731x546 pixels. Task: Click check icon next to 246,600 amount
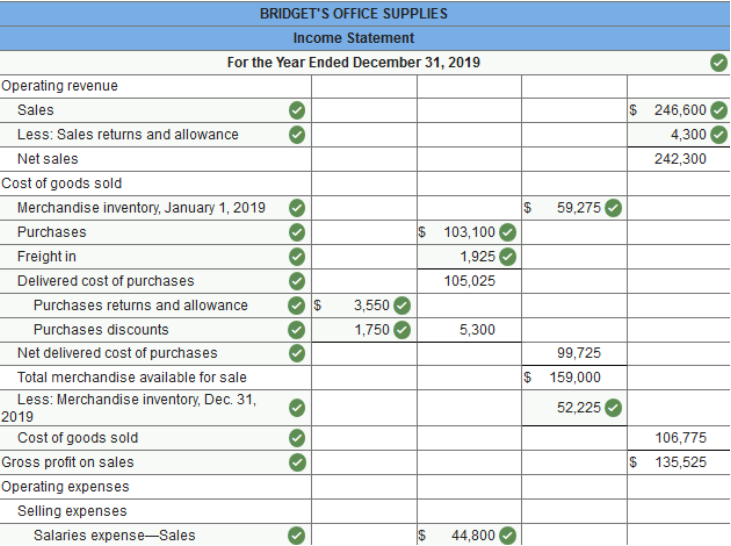[x=718, y=111]
